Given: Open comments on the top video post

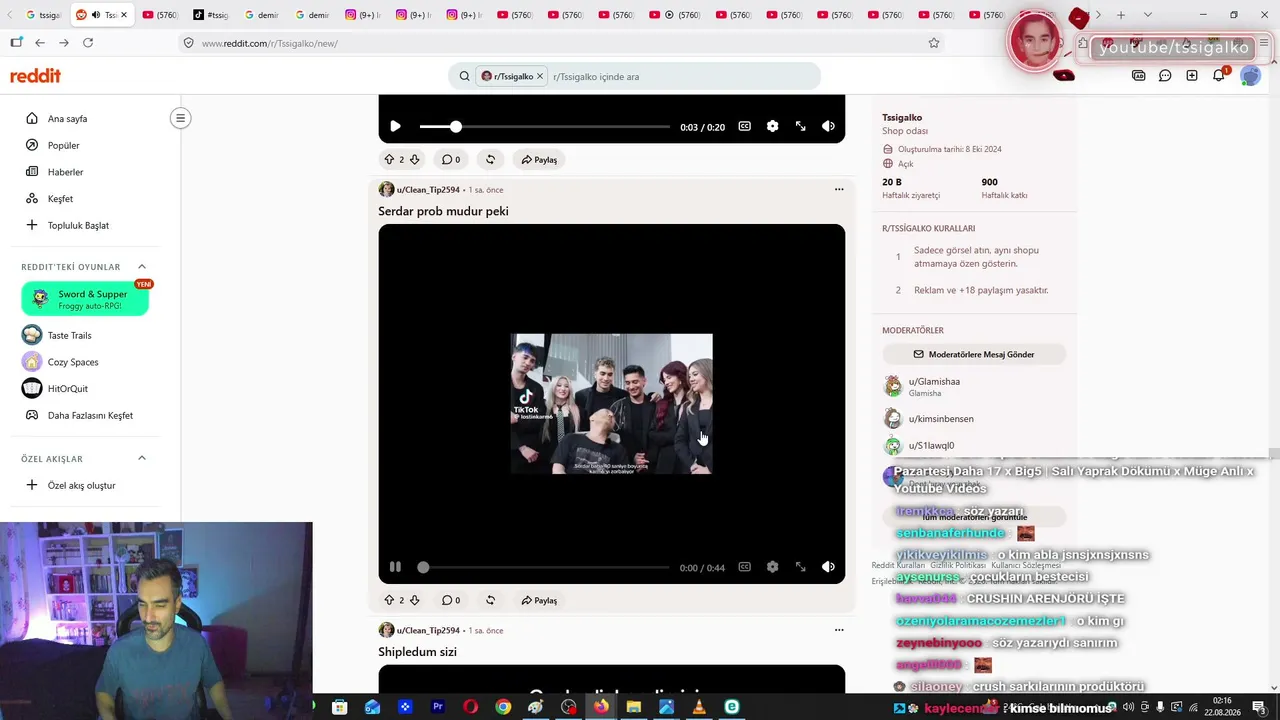Looking at the screenshot, I should 451,159.
